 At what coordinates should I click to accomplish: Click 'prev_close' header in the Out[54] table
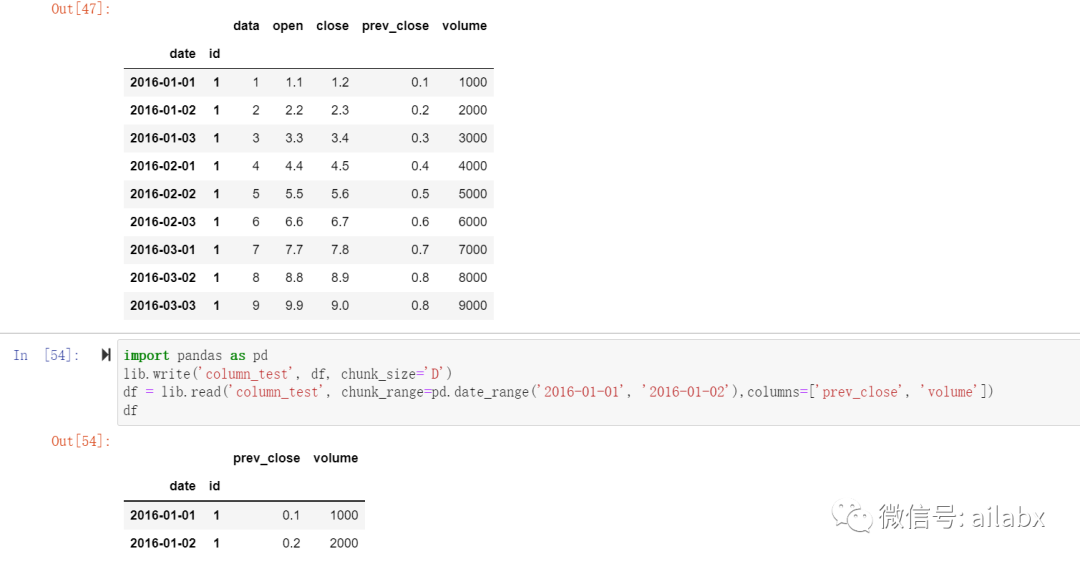pyautogui.click(x=267, y=459)
